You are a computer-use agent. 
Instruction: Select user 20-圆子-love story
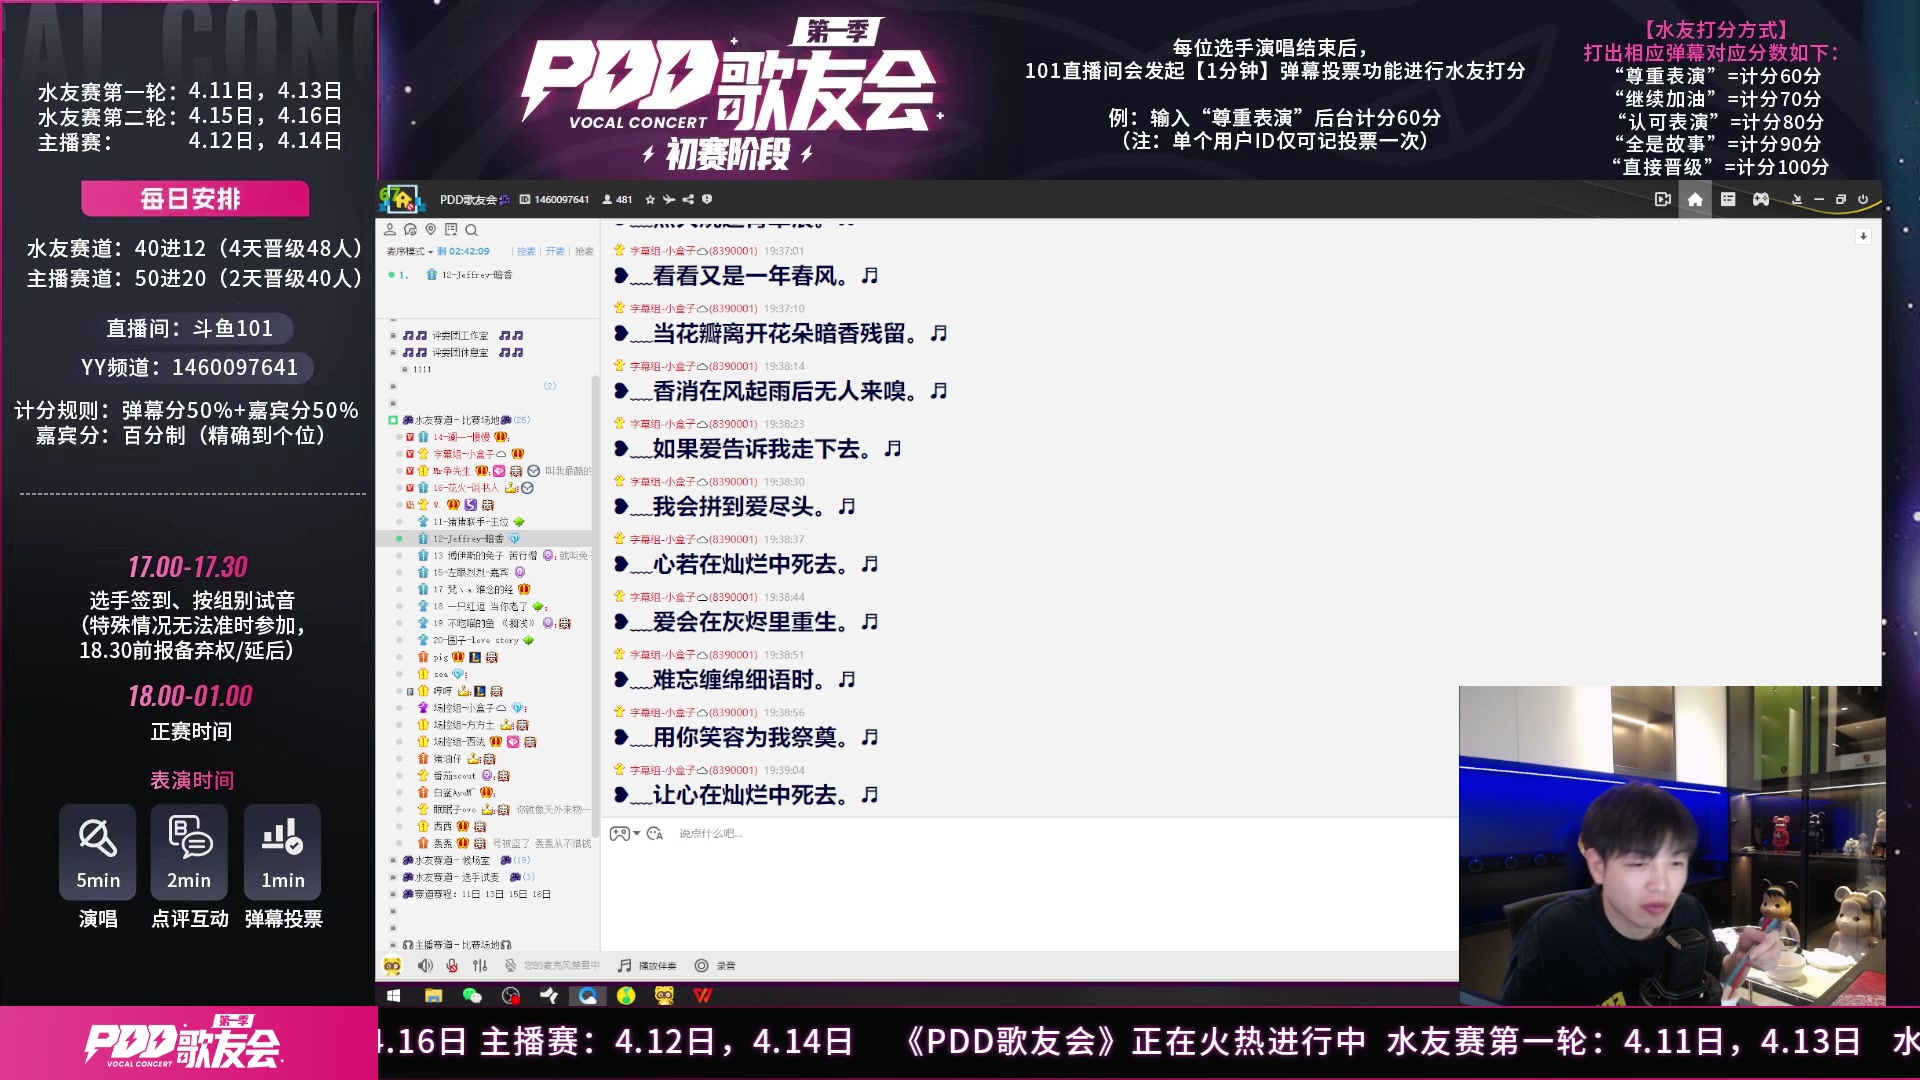tap(476, 640)
